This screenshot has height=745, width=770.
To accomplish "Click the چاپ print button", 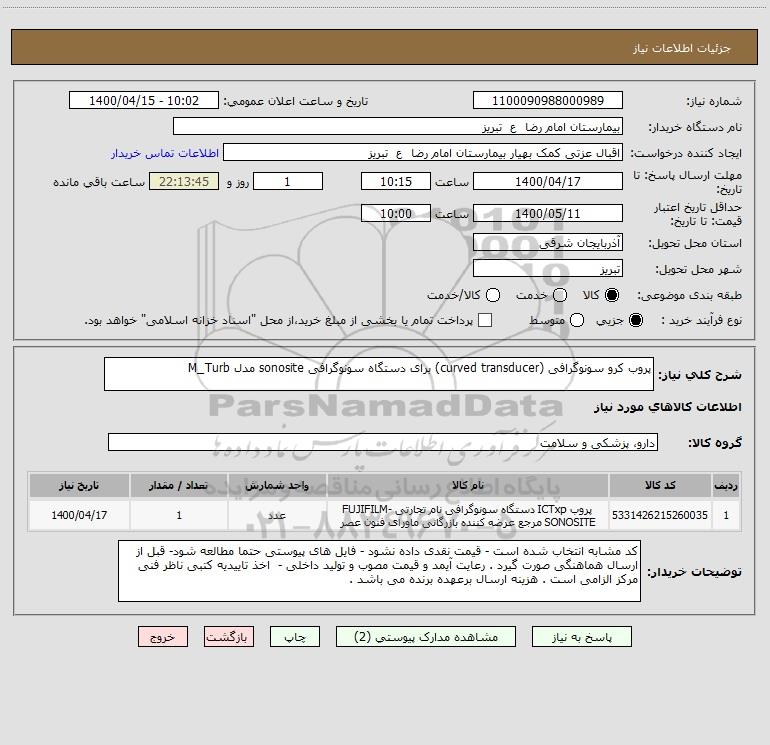I will [x=295, y=636].
